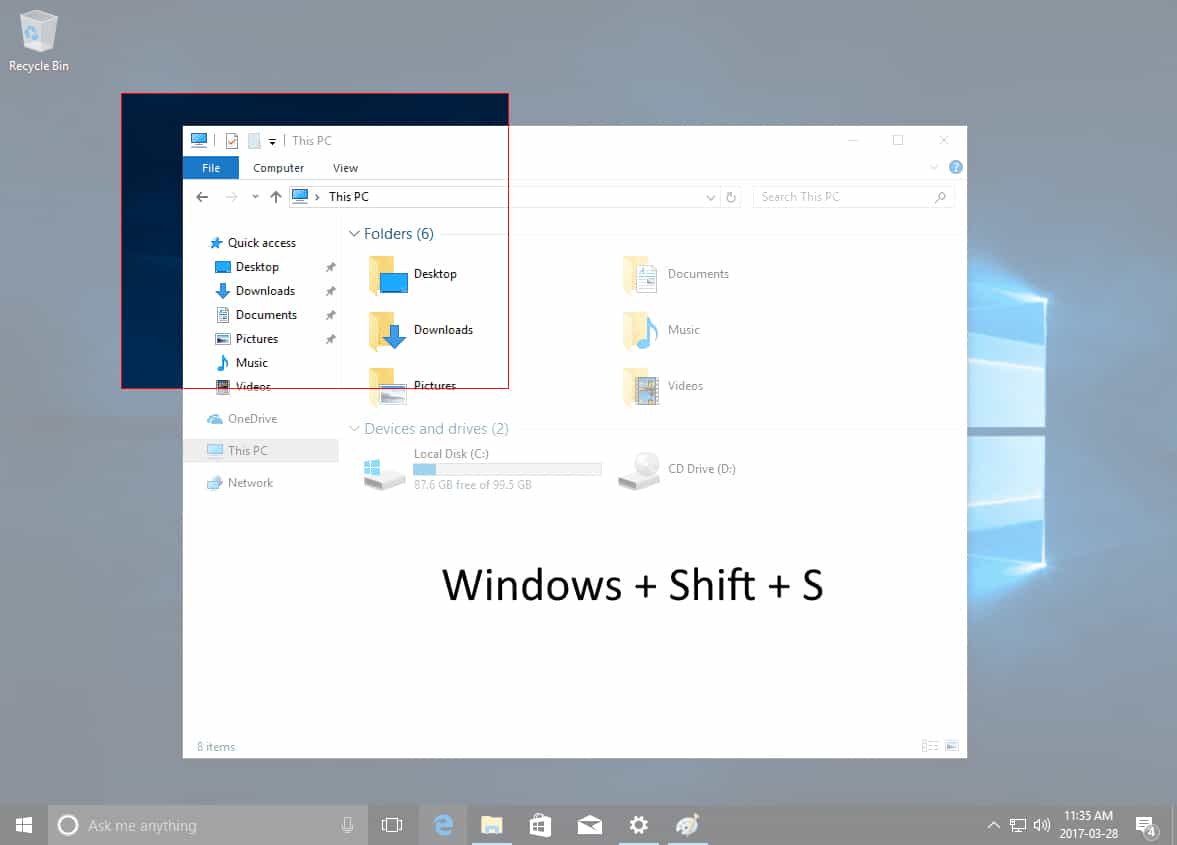Open Microsoft Edge from the taskbar

441,824
